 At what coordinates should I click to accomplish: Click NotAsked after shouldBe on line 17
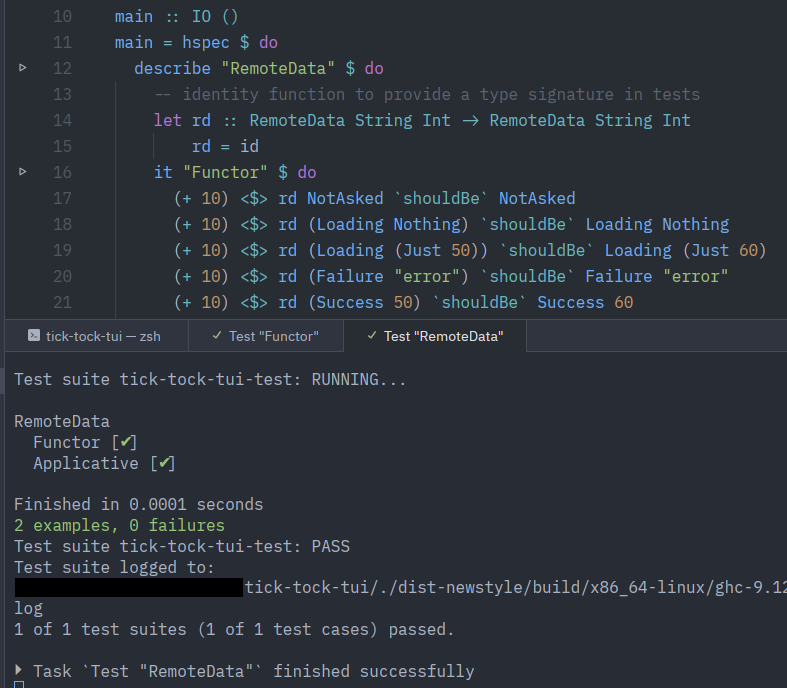click(x=537, y=198)
